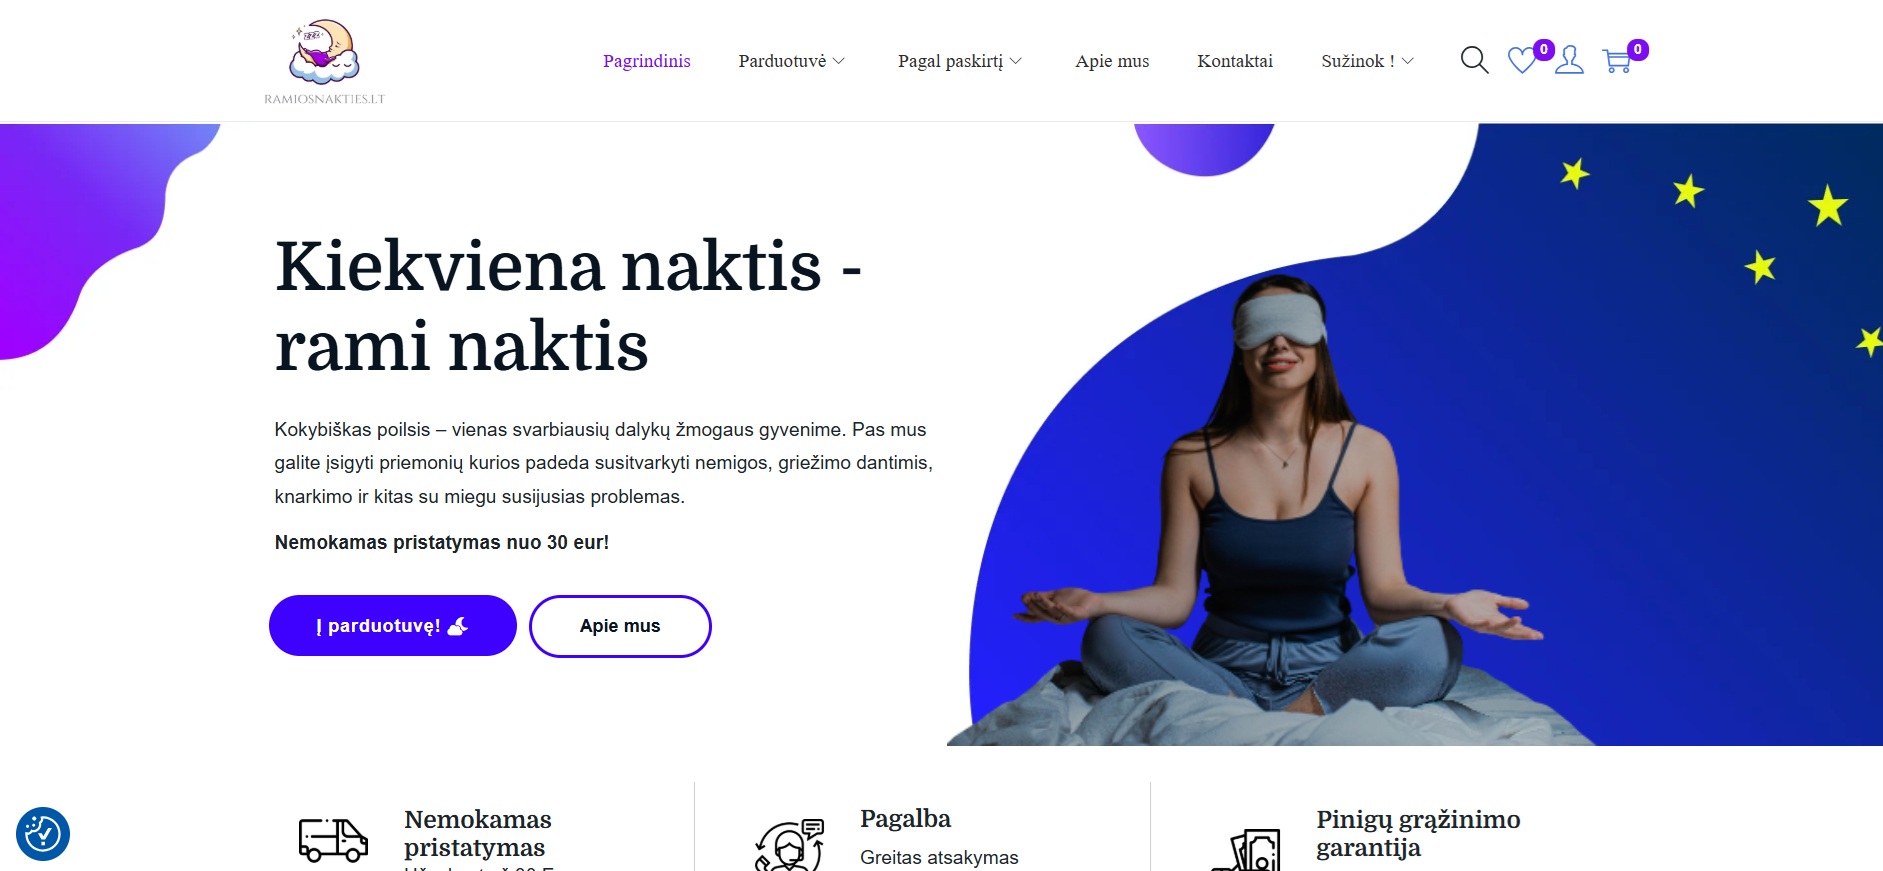Open the Kontaktai menu item
The height and width of the screenshot is (871, 1883).
[x=1235, y=61]
